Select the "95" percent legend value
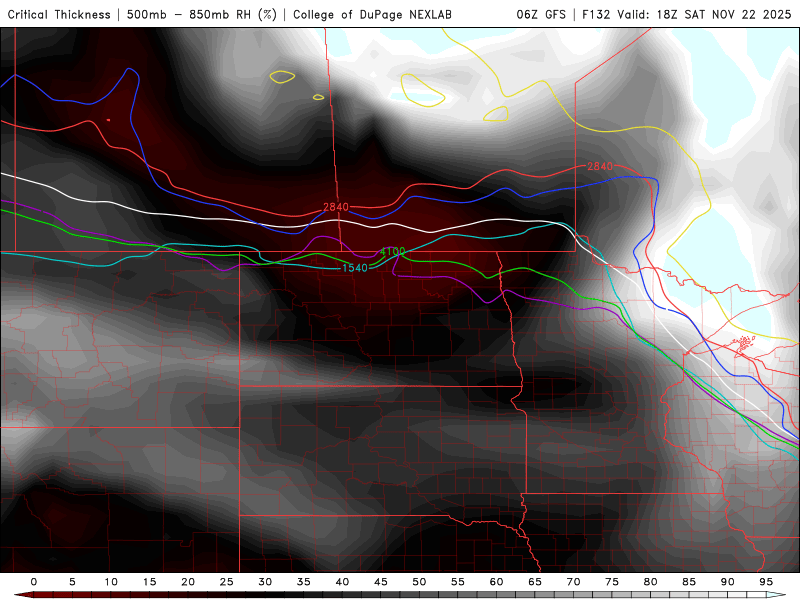The height and width of the screenshot is (600, 800). (766, 582)
